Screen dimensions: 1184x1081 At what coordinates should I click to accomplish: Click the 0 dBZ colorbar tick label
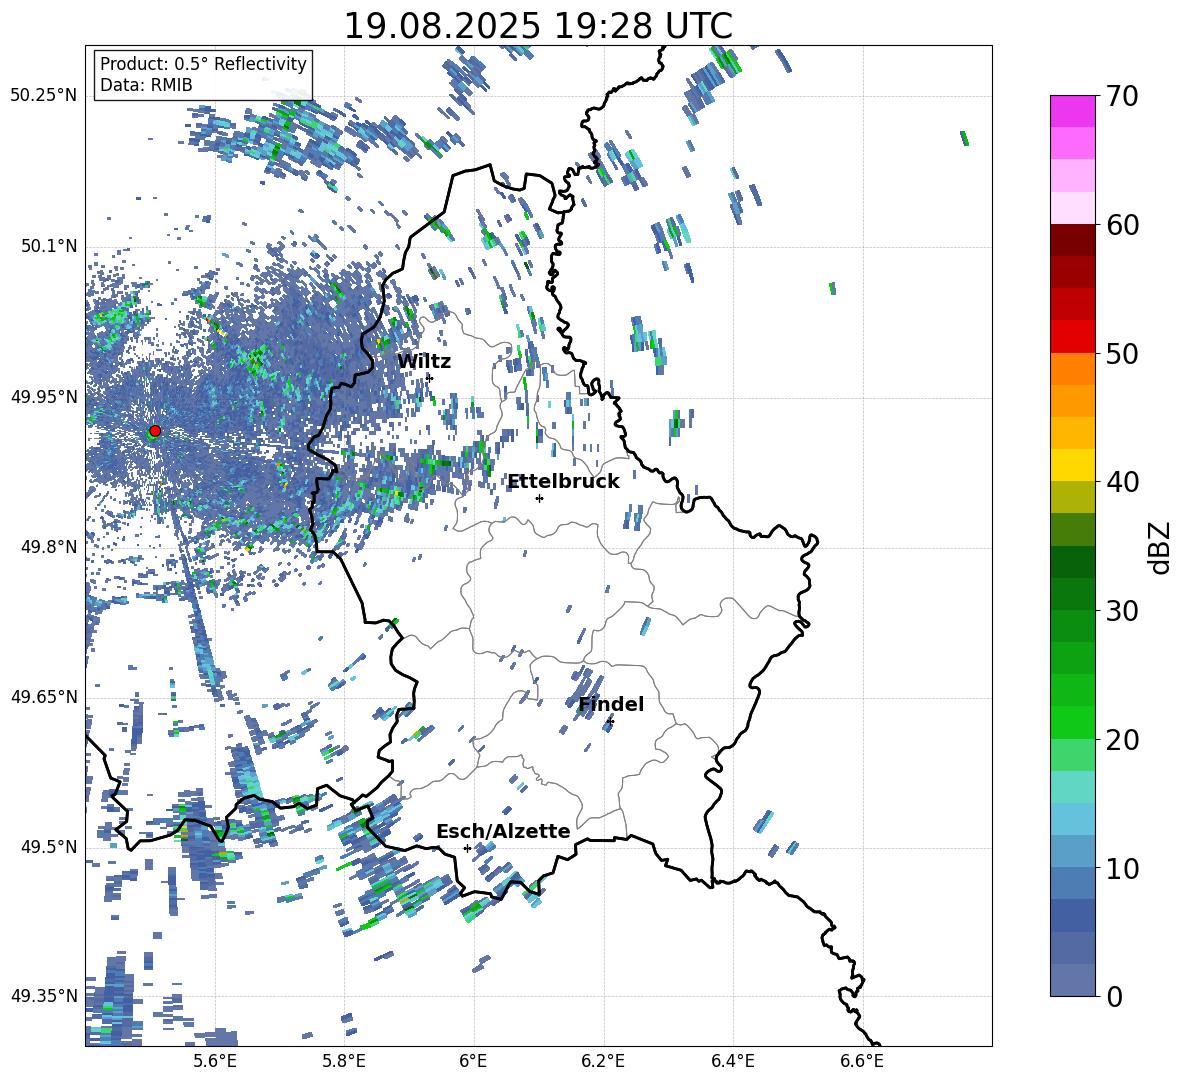(1114, 996)
